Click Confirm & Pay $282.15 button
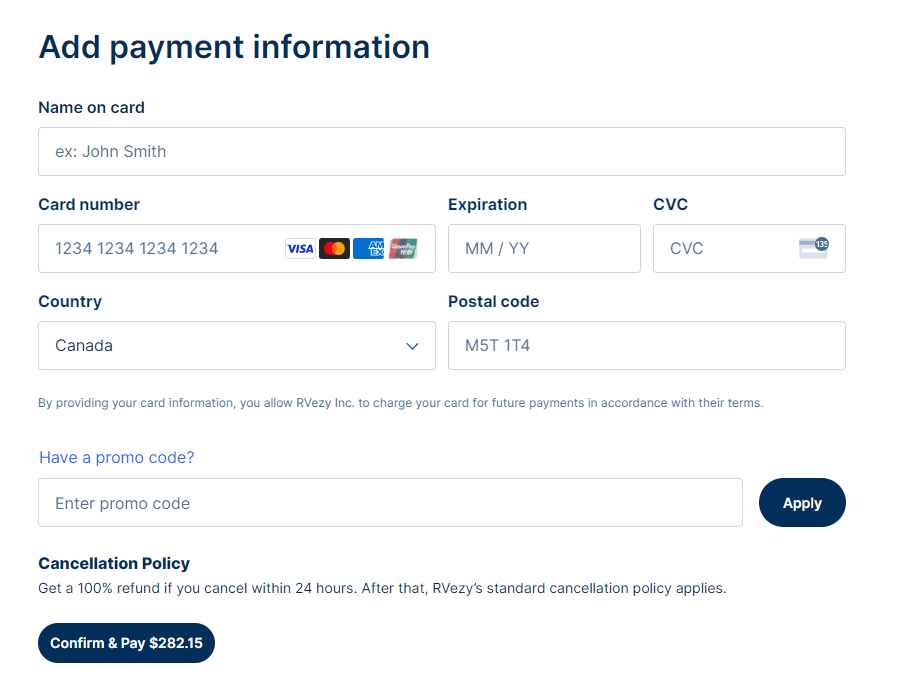This screenshot has width=902, height=694. coord(126,643)
